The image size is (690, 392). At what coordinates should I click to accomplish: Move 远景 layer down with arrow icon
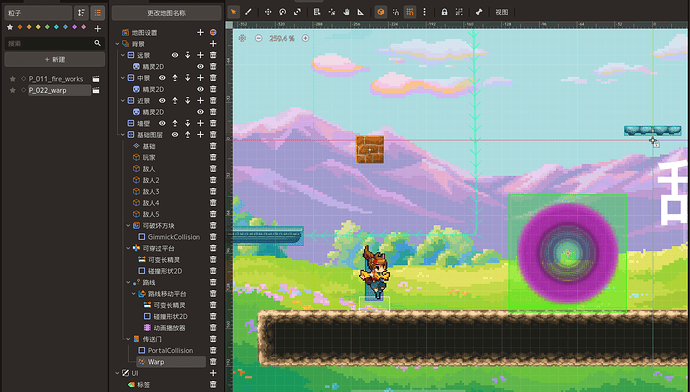coord(187,55)
